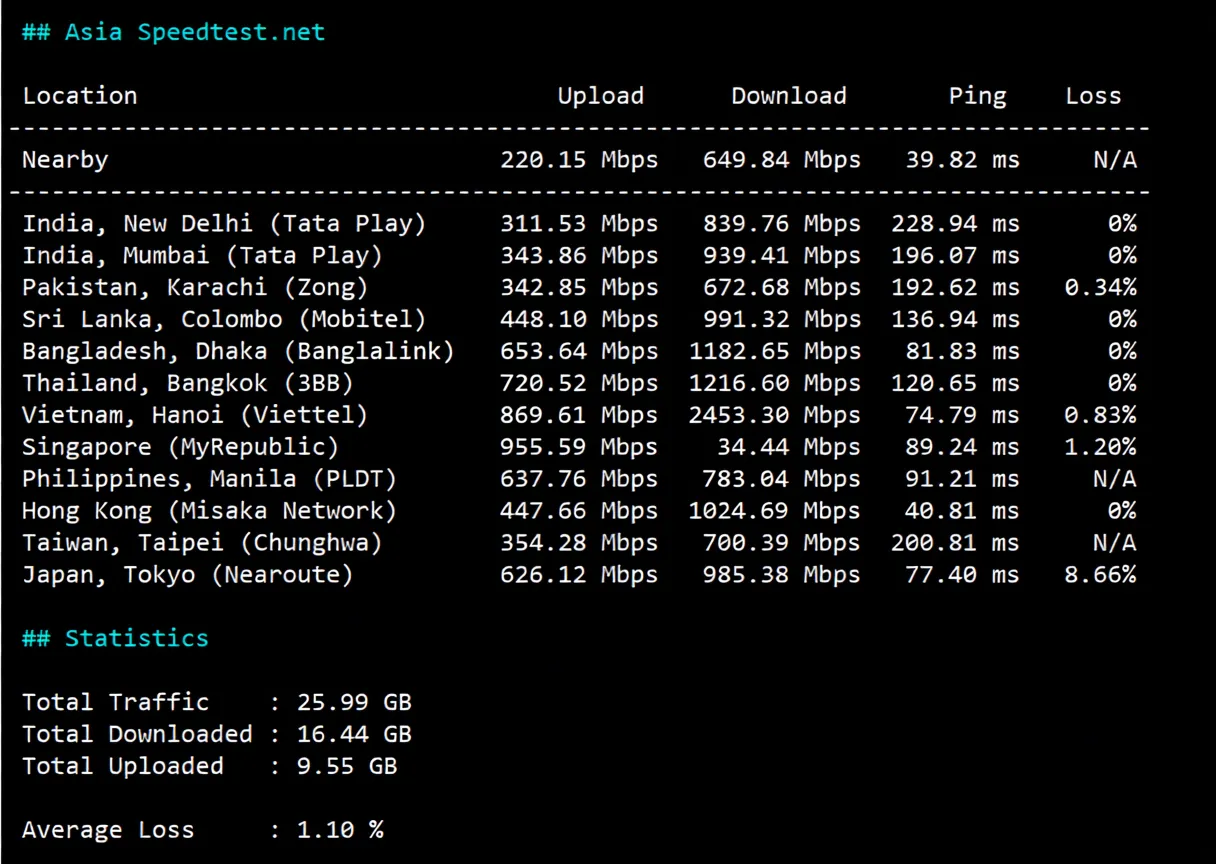This screenshot has width=1216, height=864.
Task: Select the Location column header
Action: coord(79,95)
